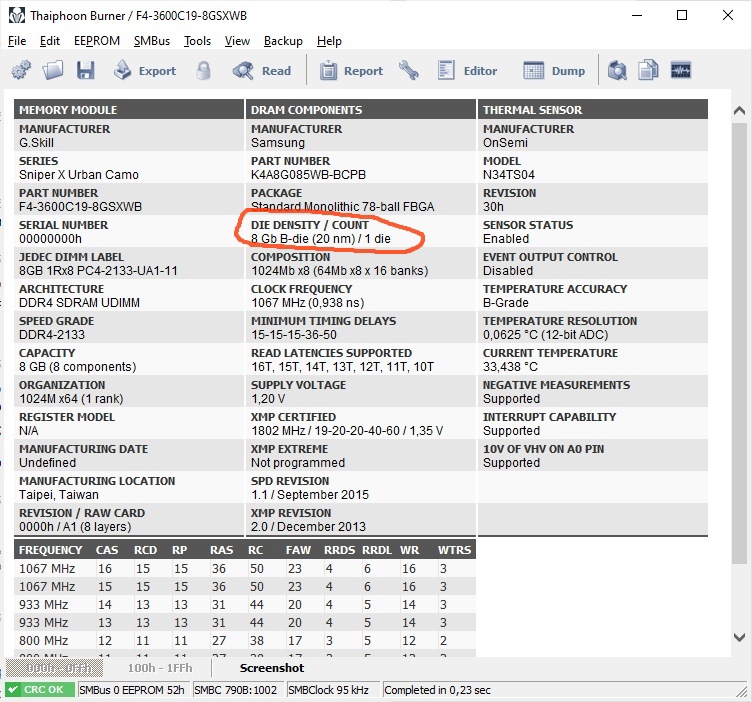The height and width of the screenshot is (702, 752).
Task: Click the 800 MHz frequency row
Action: click(245, 640)
